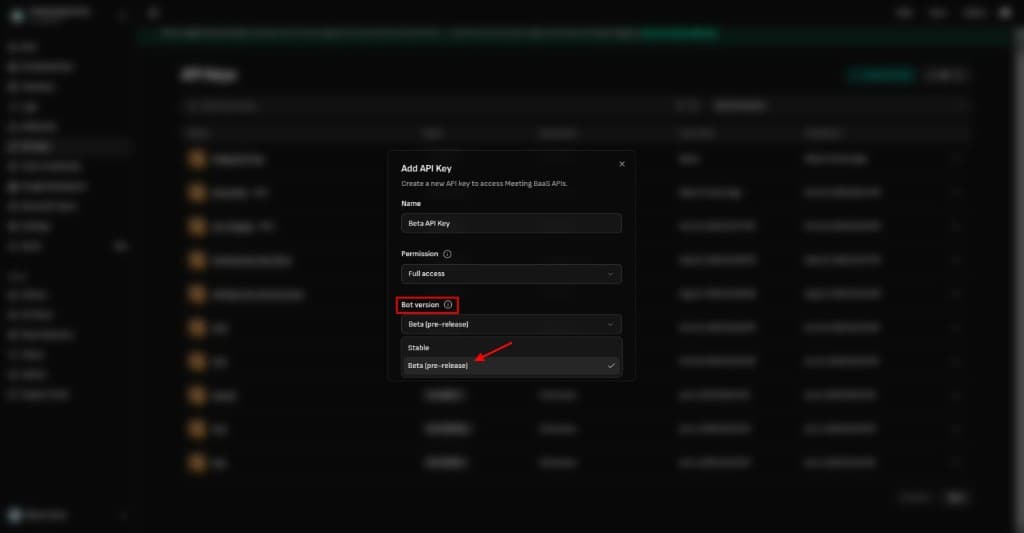Click the Name field containing Beta API Key
The image size is (1024, 533).
coord(511,223)
